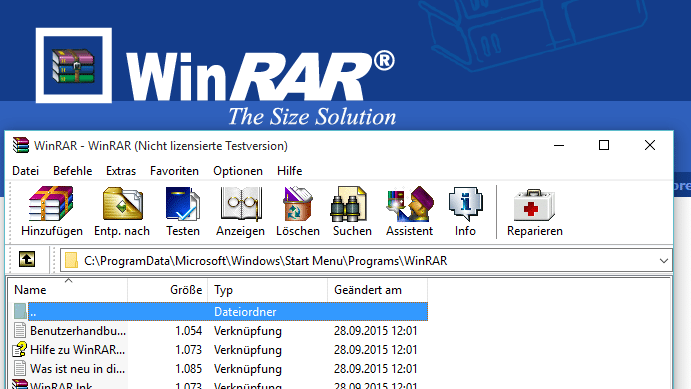The width and height of the screenshot is (691, 389).
Task: Open the Extras menu
Action: tap(121, 171)
